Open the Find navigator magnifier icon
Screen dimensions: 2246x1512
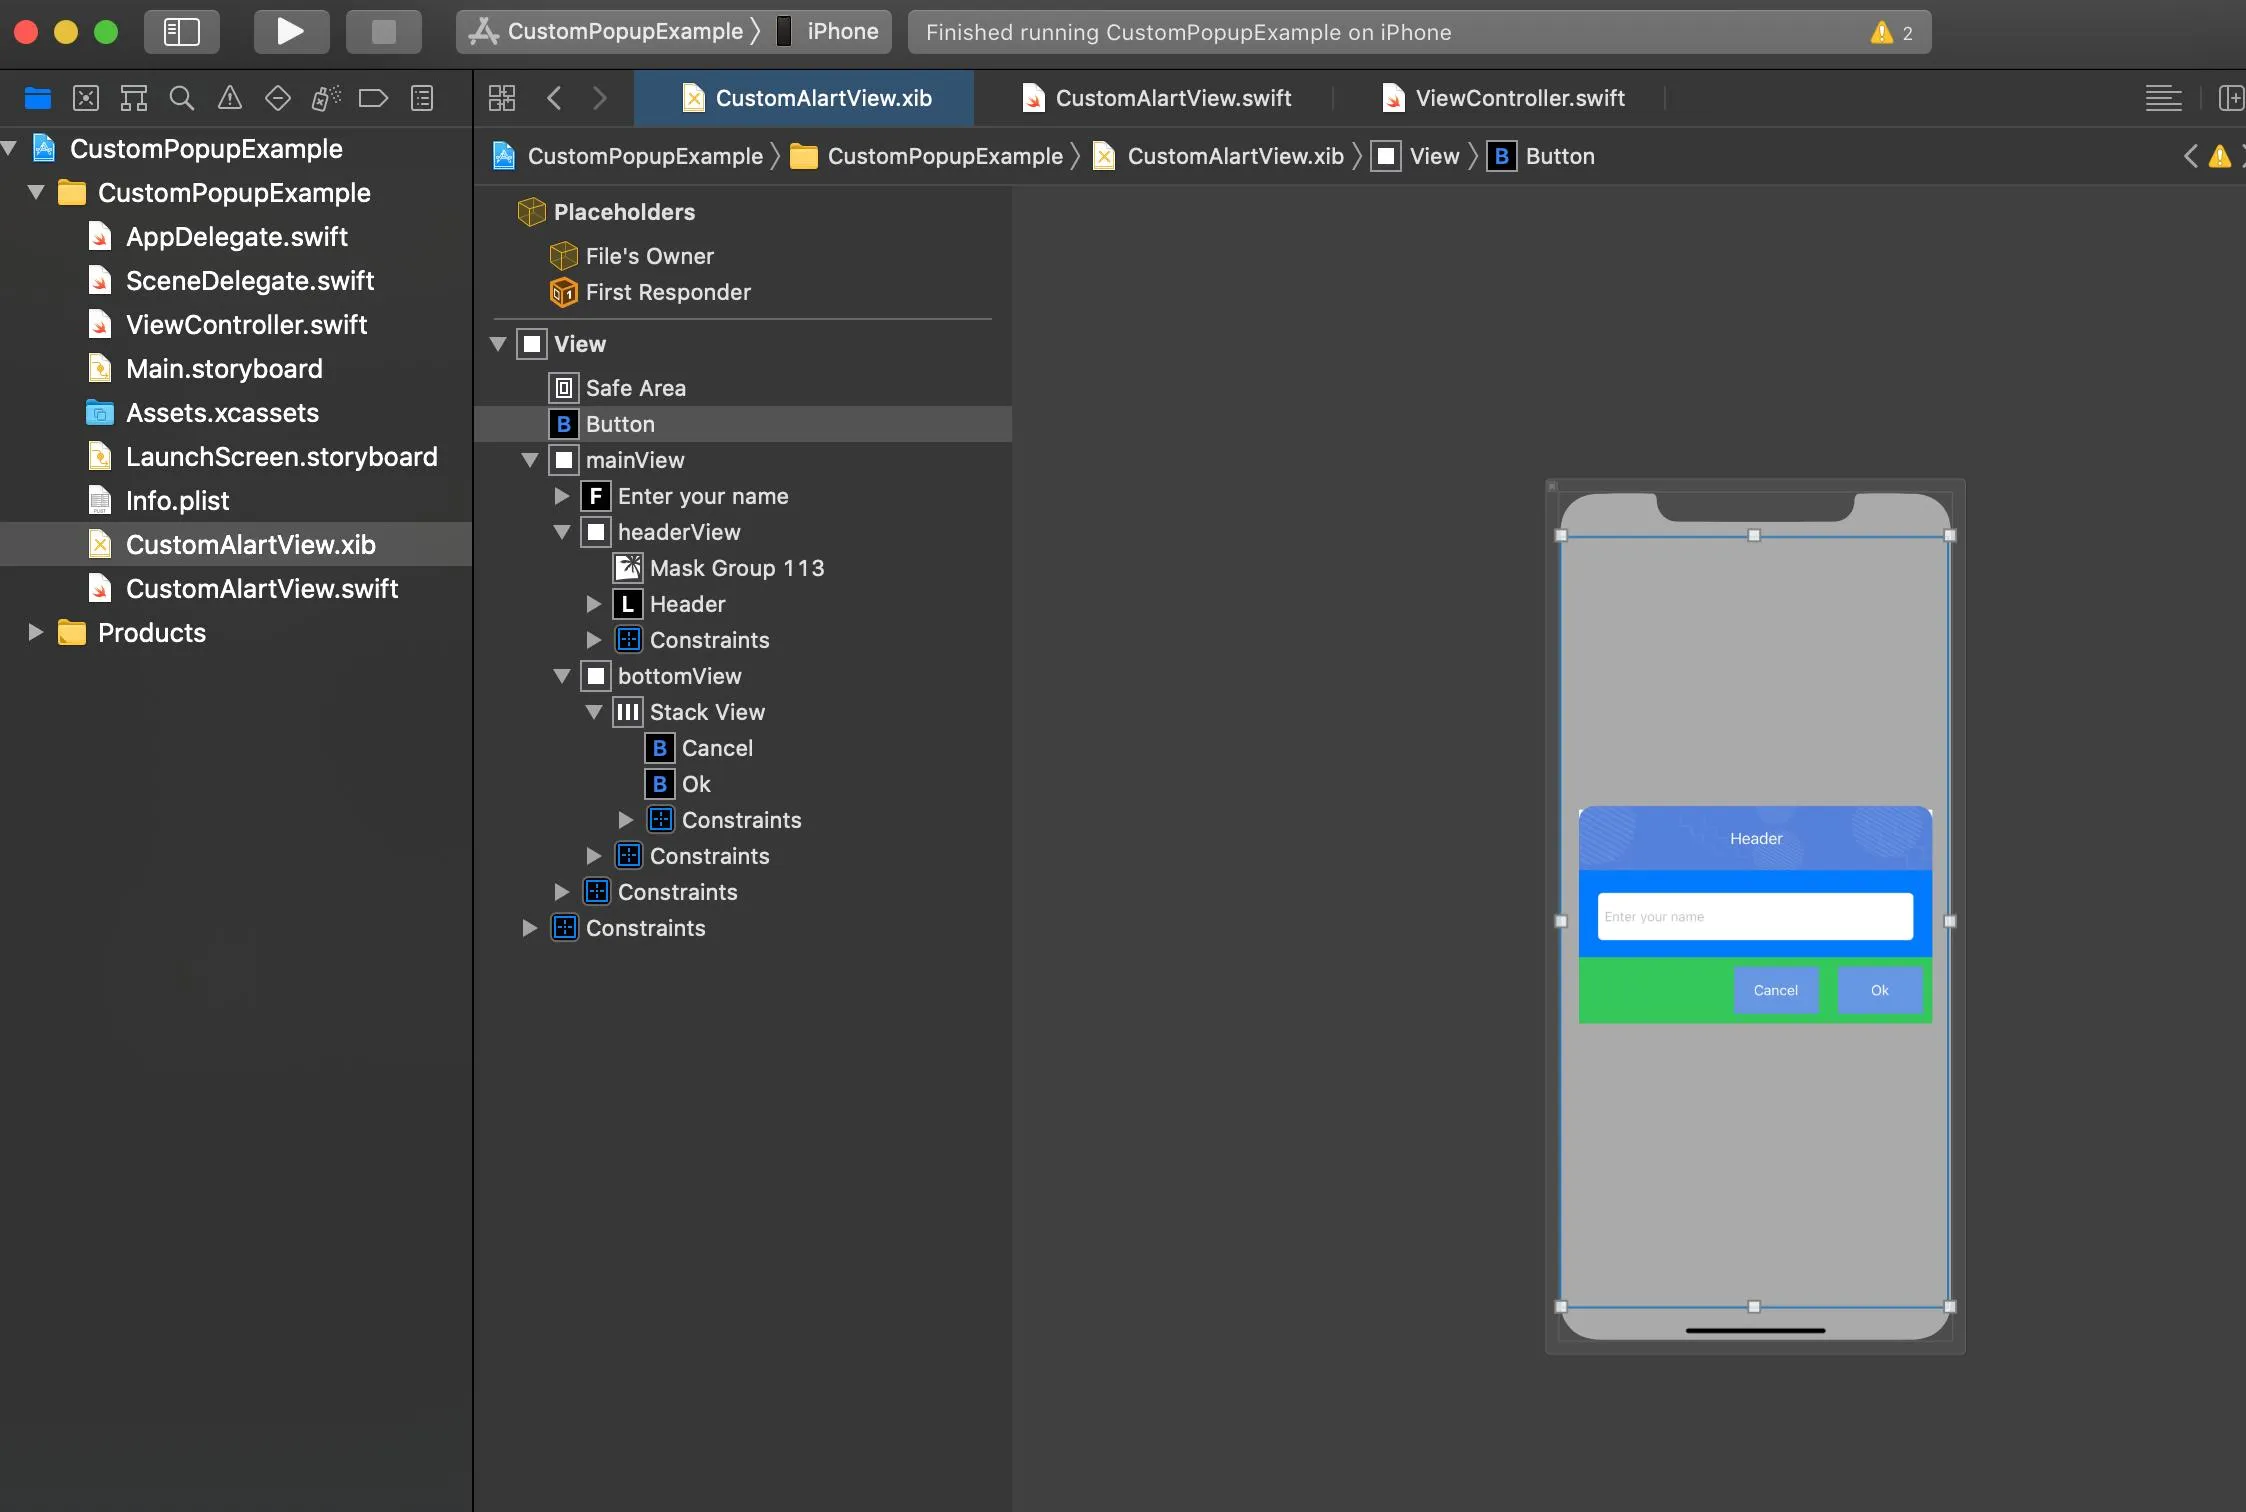pyautogui.click(x=181, y=98)
